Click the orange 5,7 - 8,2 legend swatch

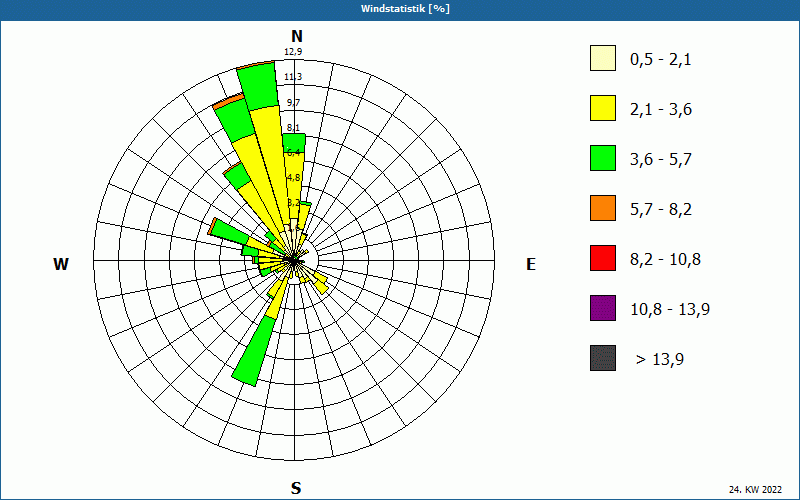pyautogui.click(x=603, y=208)
